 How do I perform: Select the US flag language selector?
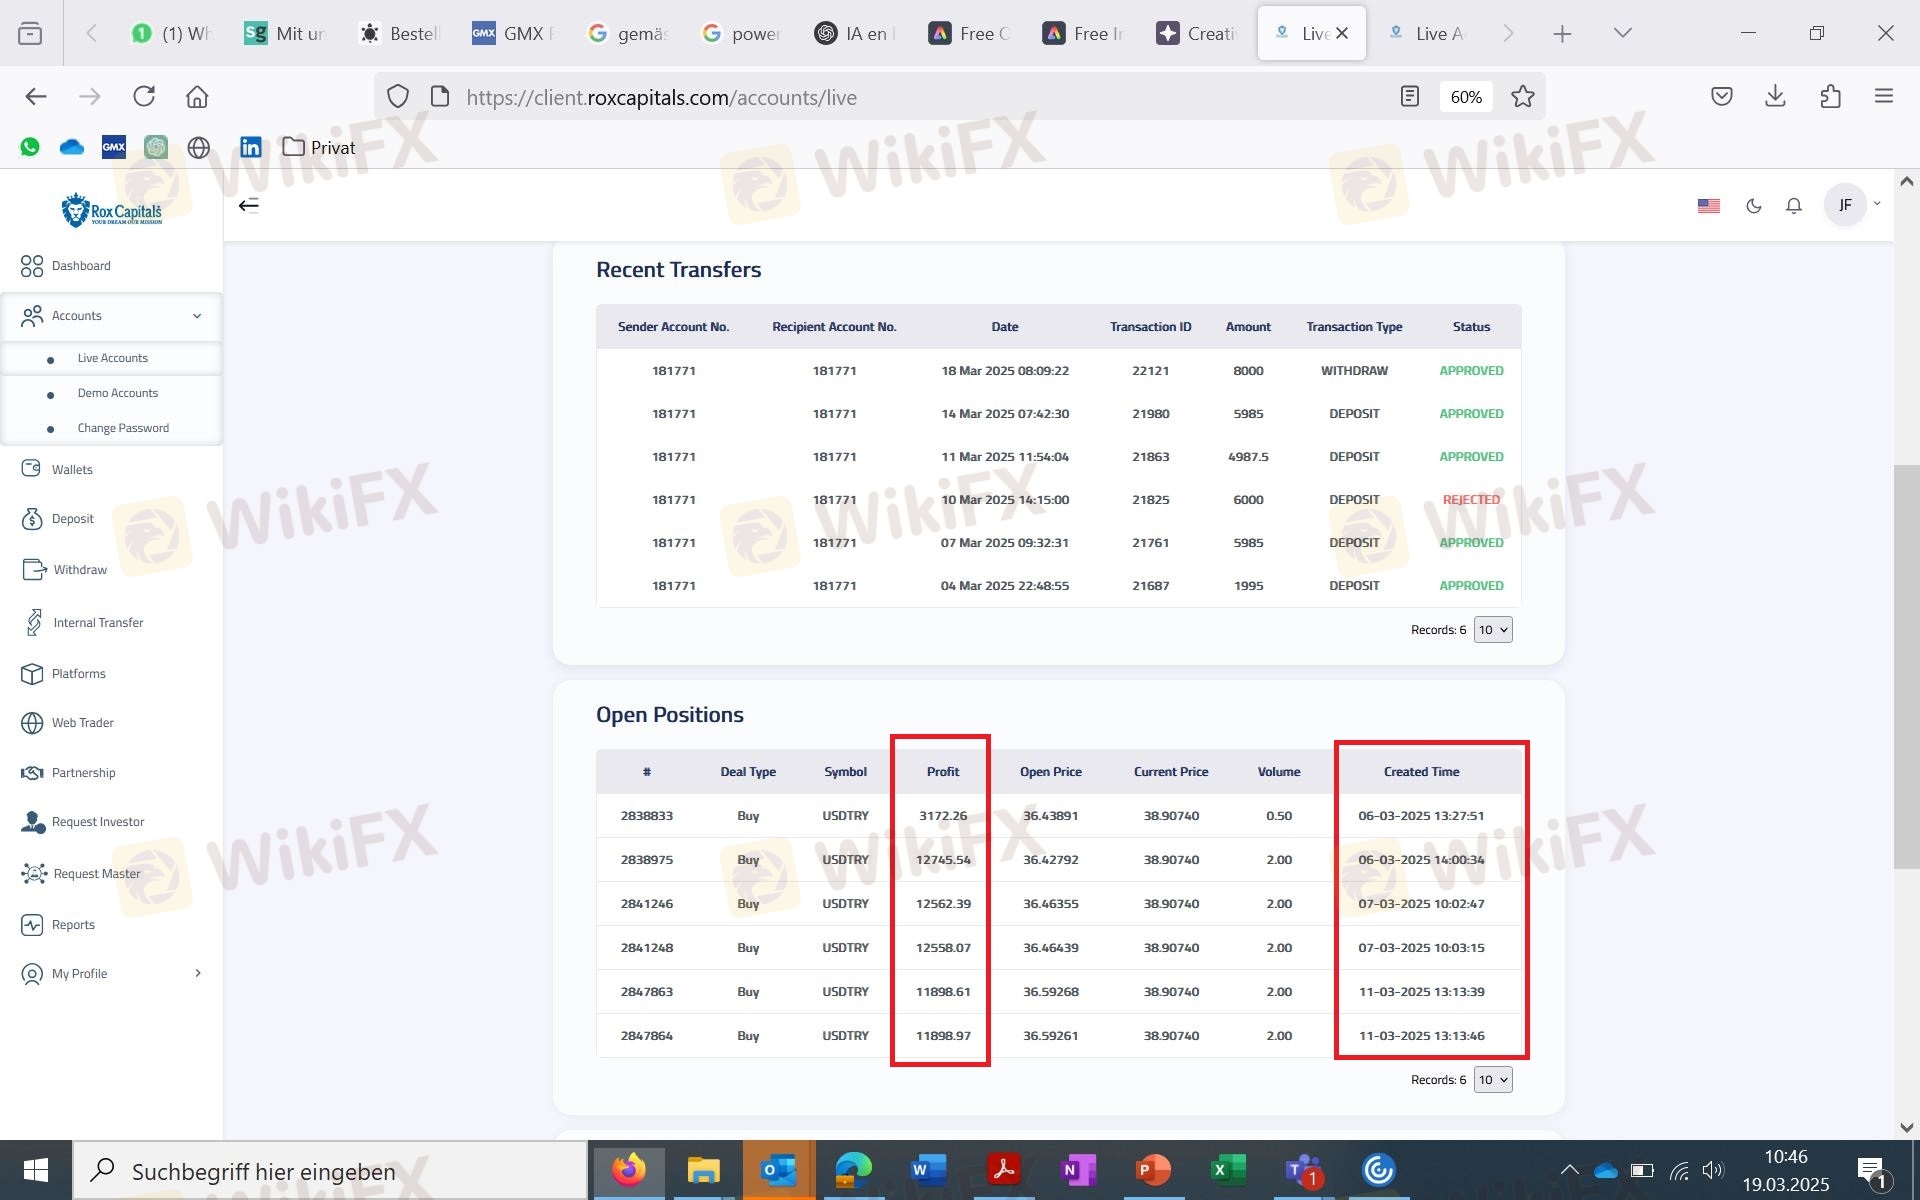tap(1708, 206)
